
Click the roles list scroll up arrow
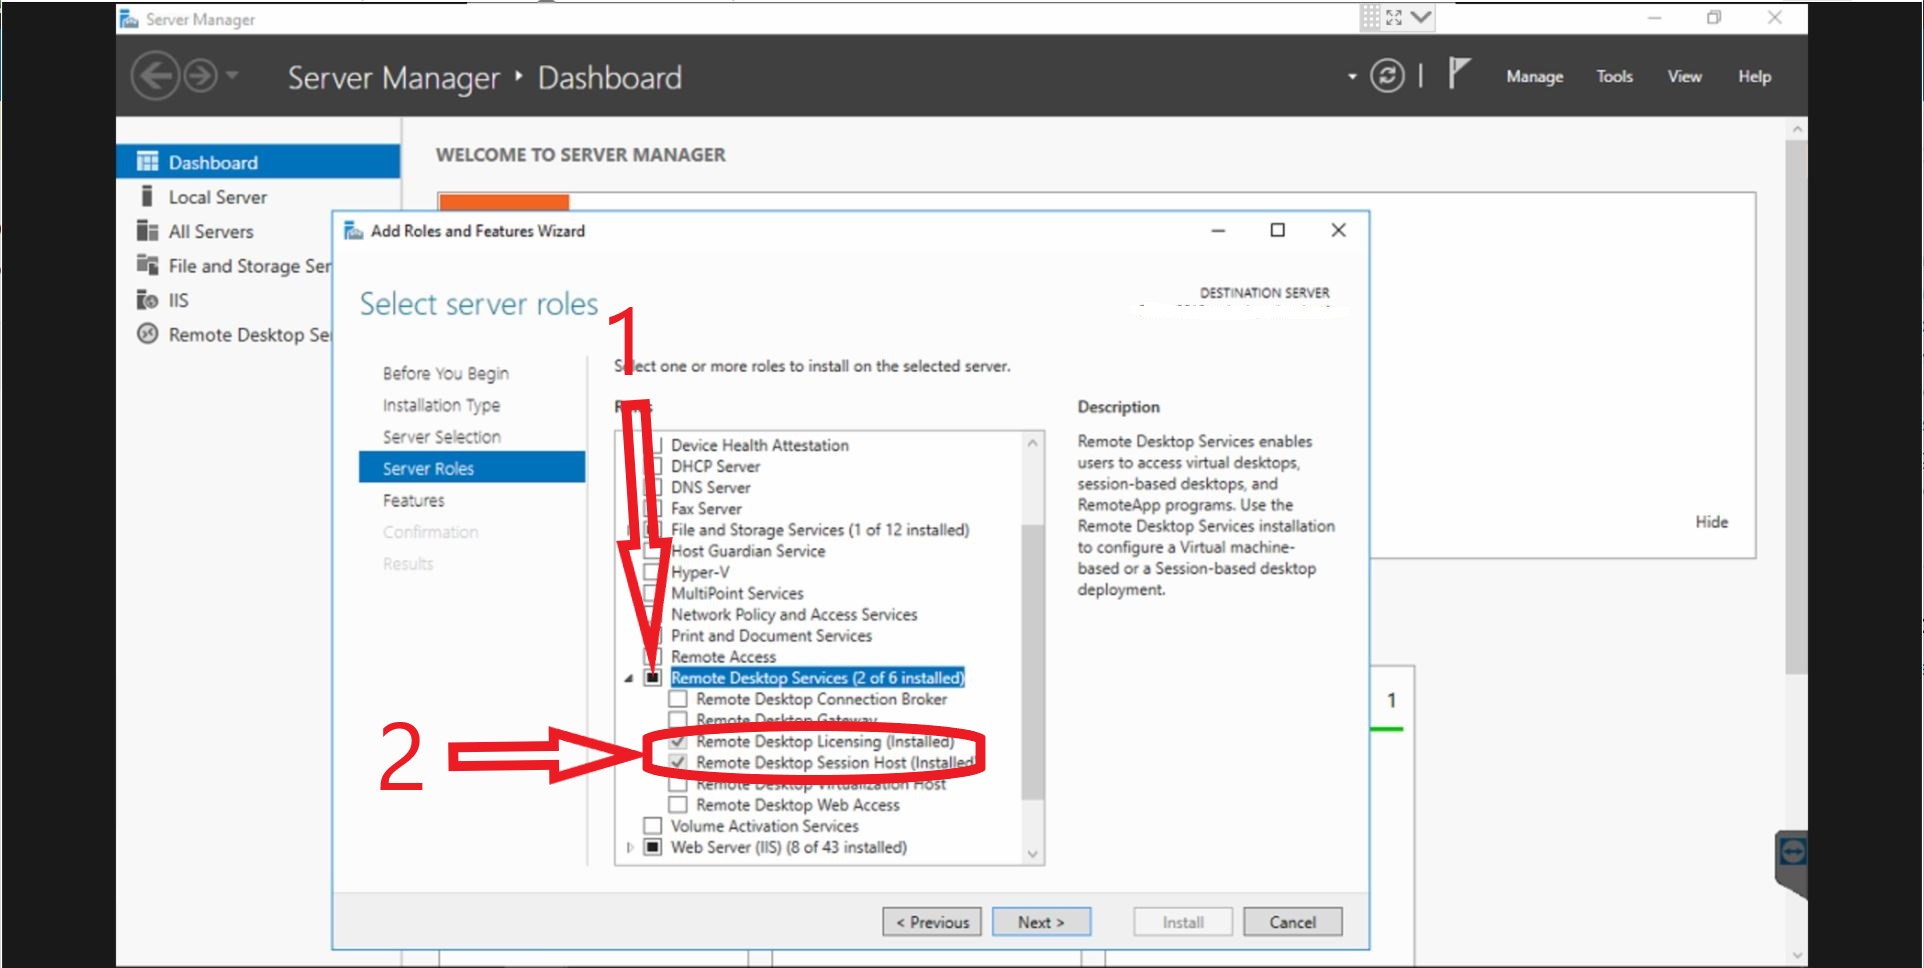tap(1033, 443)
